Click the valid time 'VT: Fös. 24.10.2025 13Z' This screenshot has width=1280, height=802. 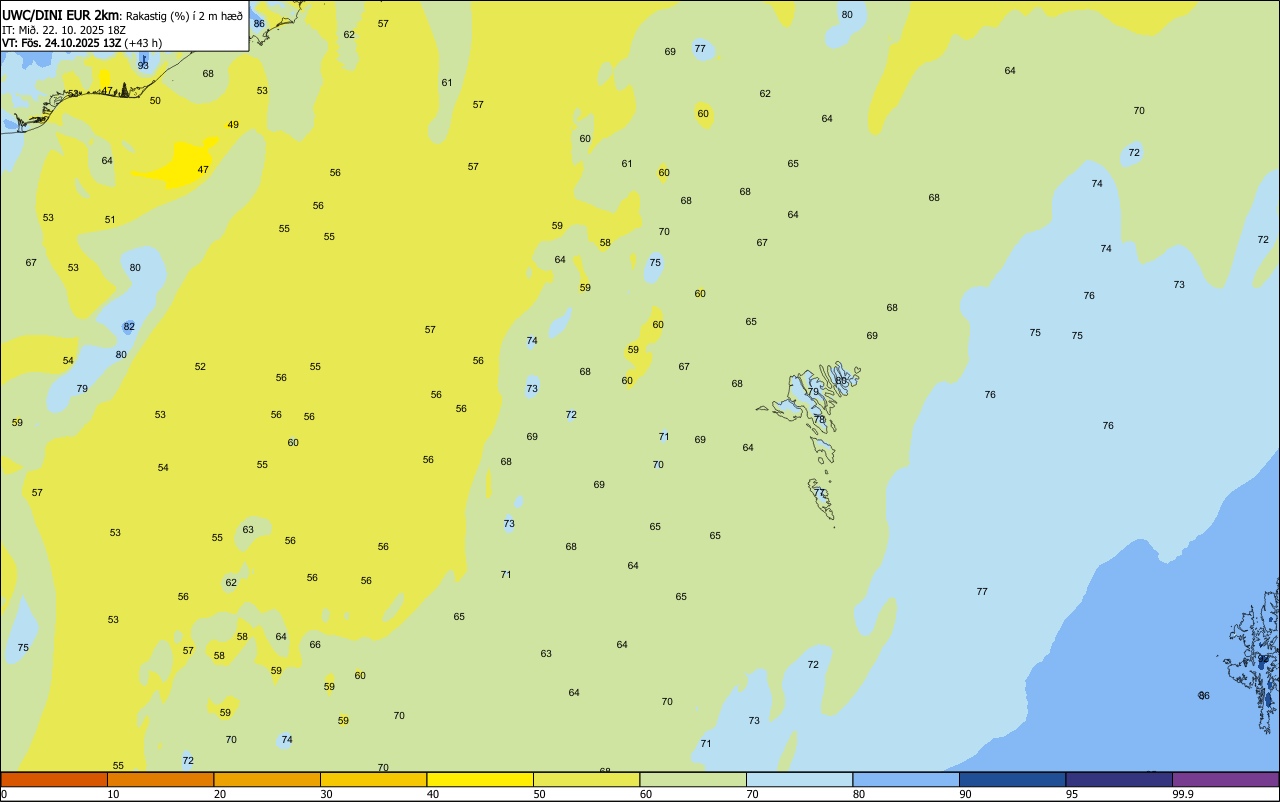point(61,43)
